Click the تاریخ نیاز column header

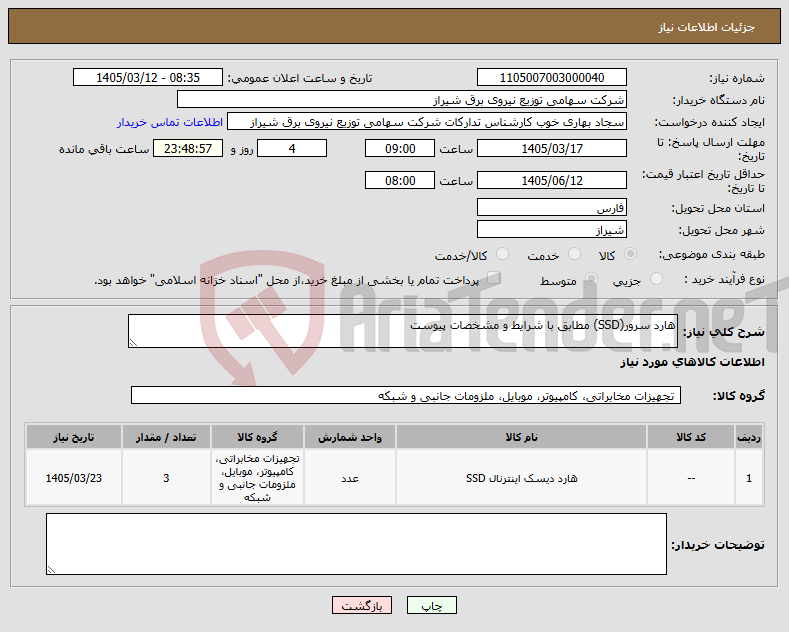73,437
